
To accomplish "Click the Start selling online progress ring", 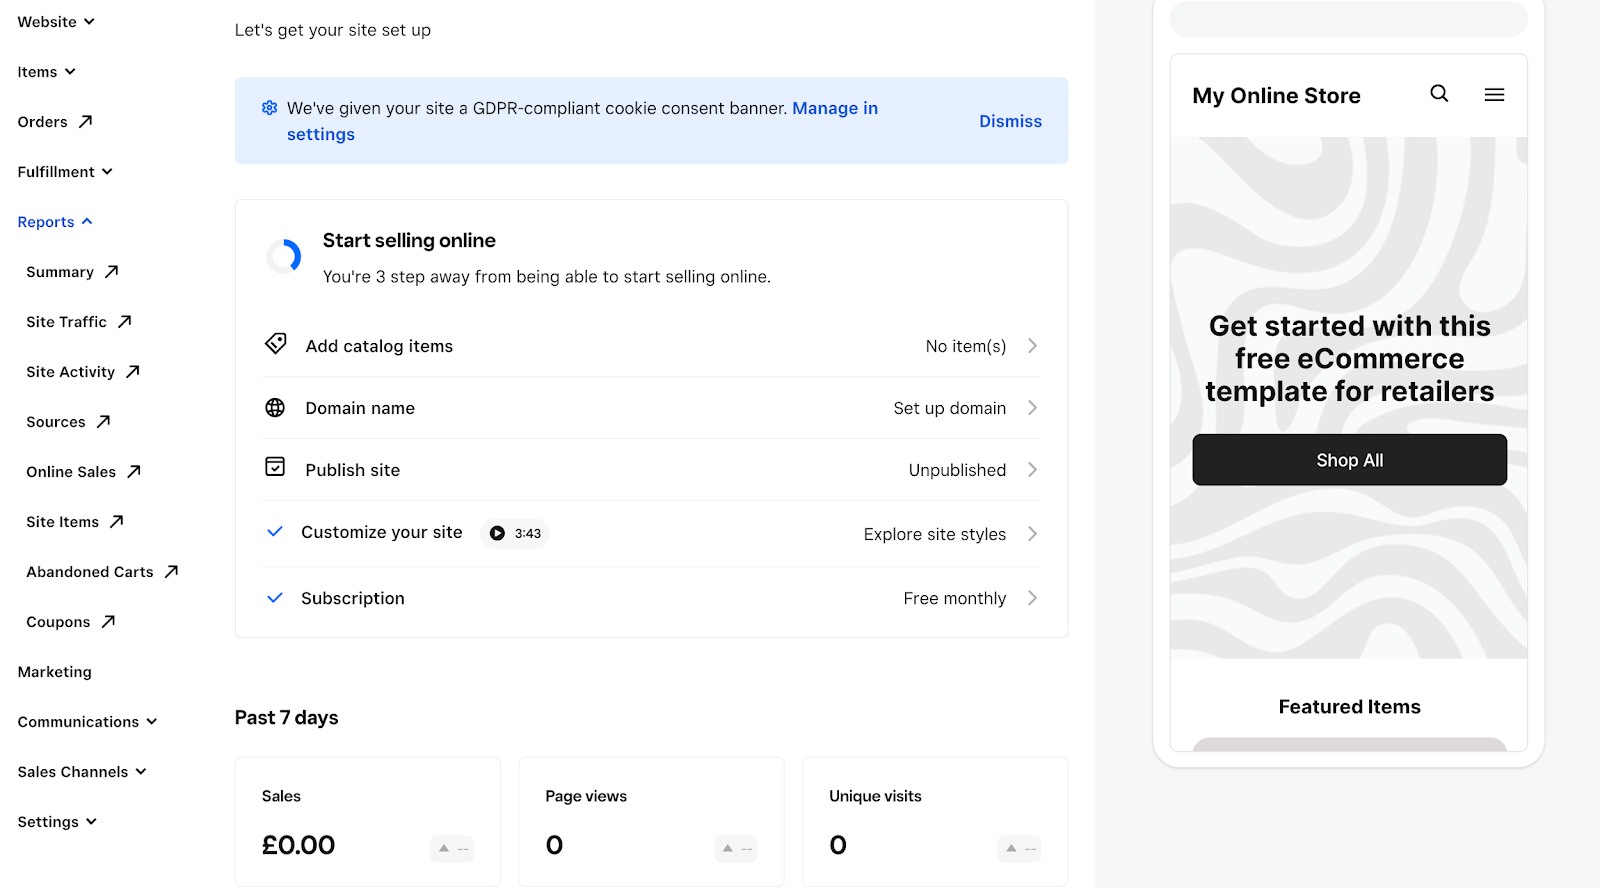I will (x=284, y=256).
